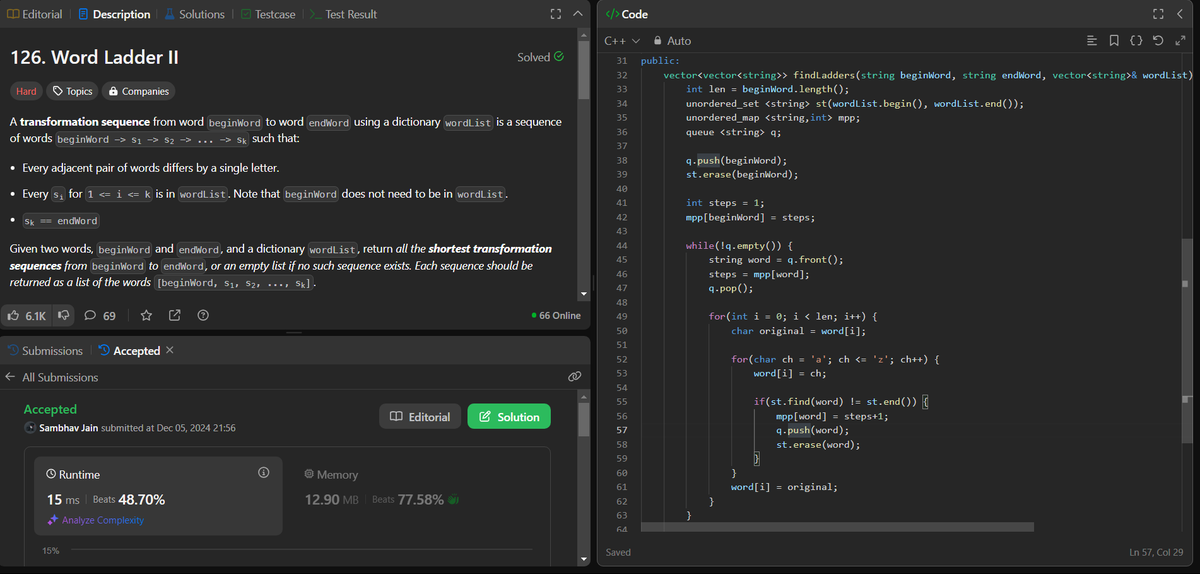This screenshot has width=1200, height=574.
Task: Copy submission link icon
Action: (x=574, y=377)
